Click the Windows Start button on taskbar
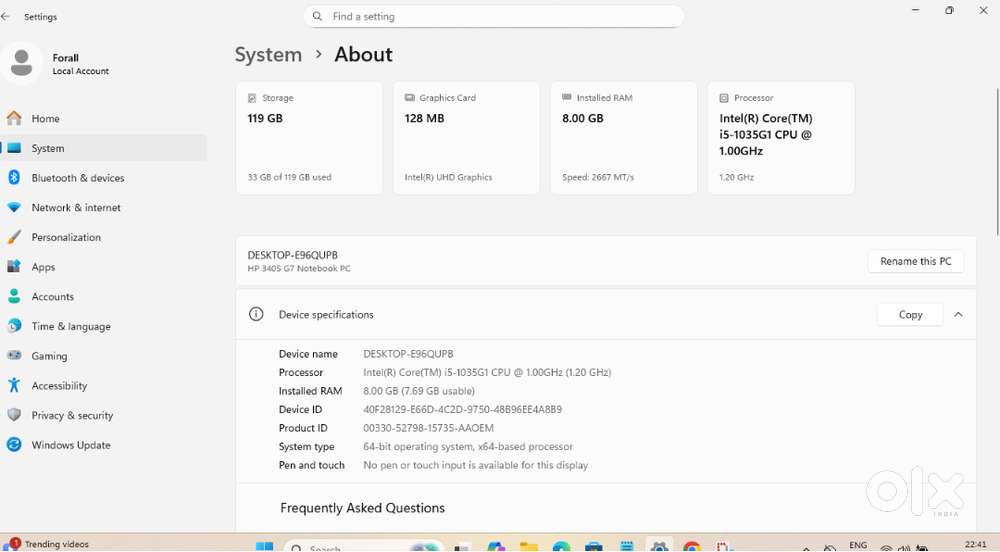 coord(264,547)
